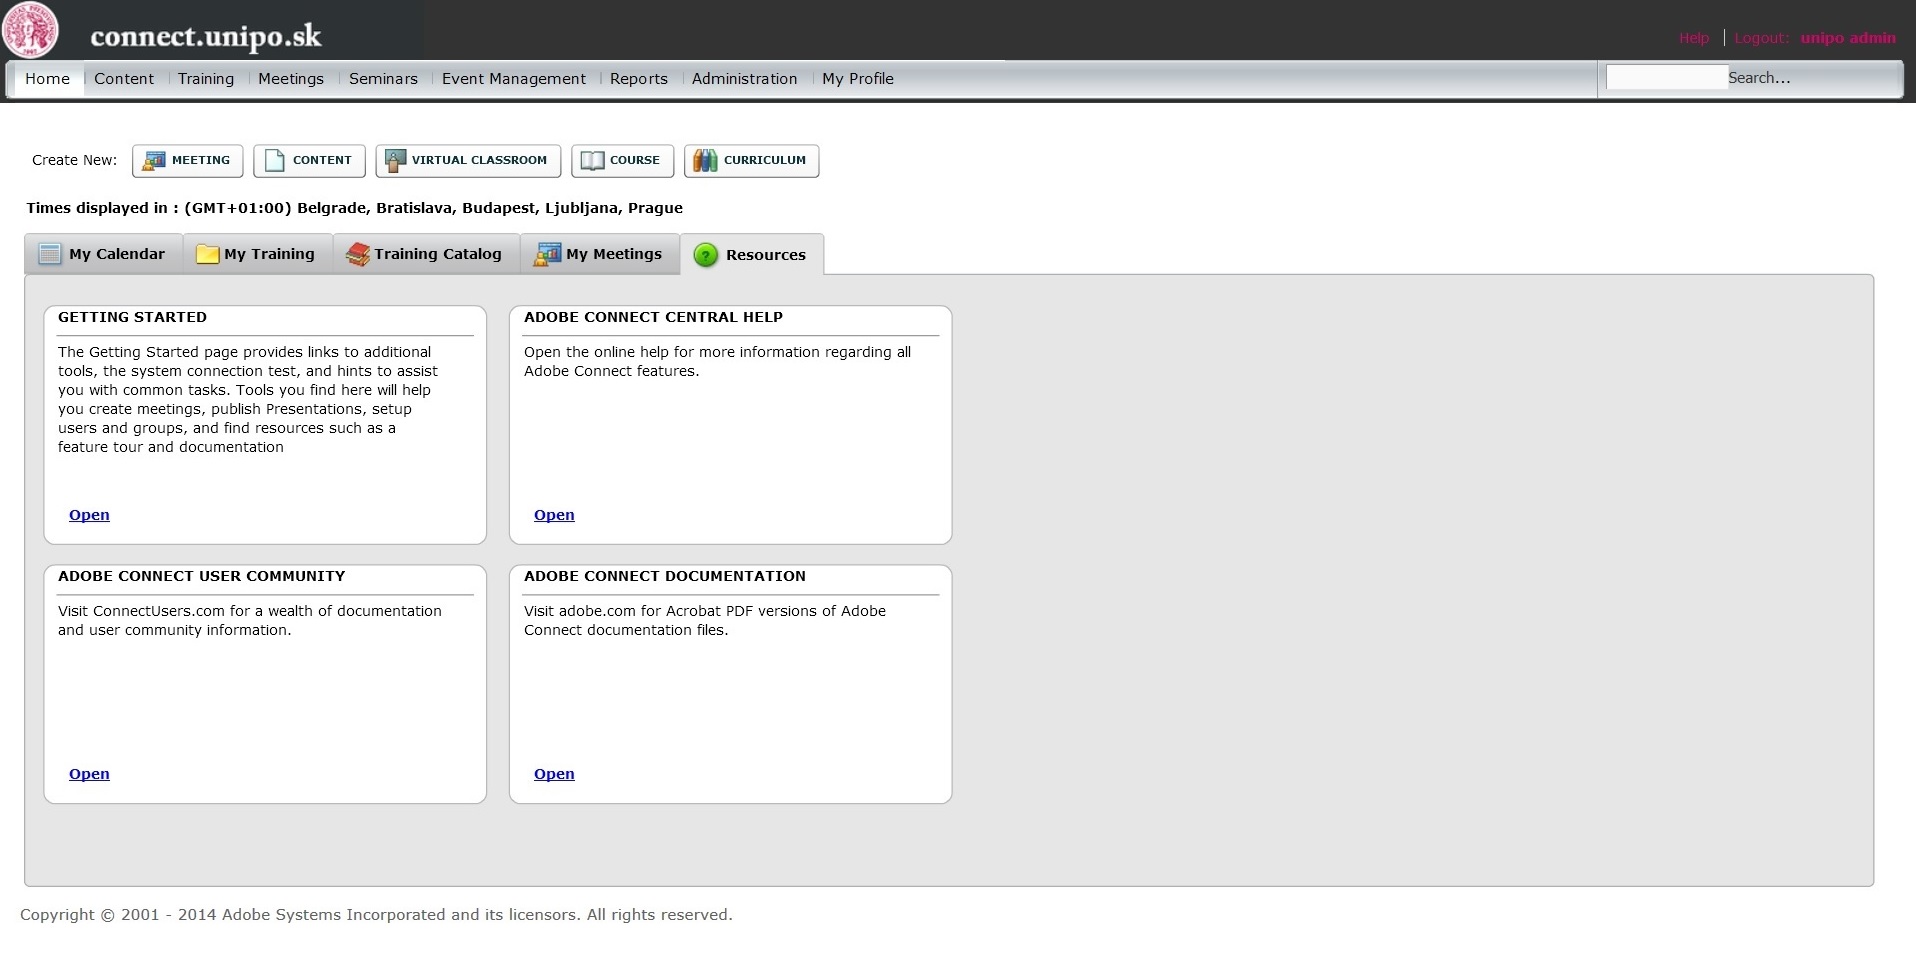The width and height of the screenshot is (1916, 960).
Task: Click the Times displayed in timezone text
Action: (x=355, y=208)
